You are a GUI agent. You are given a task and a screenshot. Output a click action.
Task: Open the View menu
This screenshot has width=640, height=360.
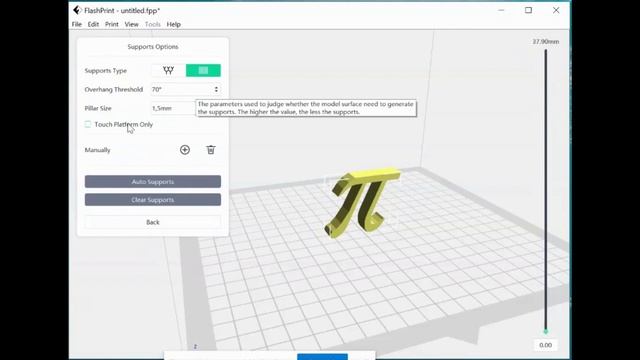click(131, 24)
